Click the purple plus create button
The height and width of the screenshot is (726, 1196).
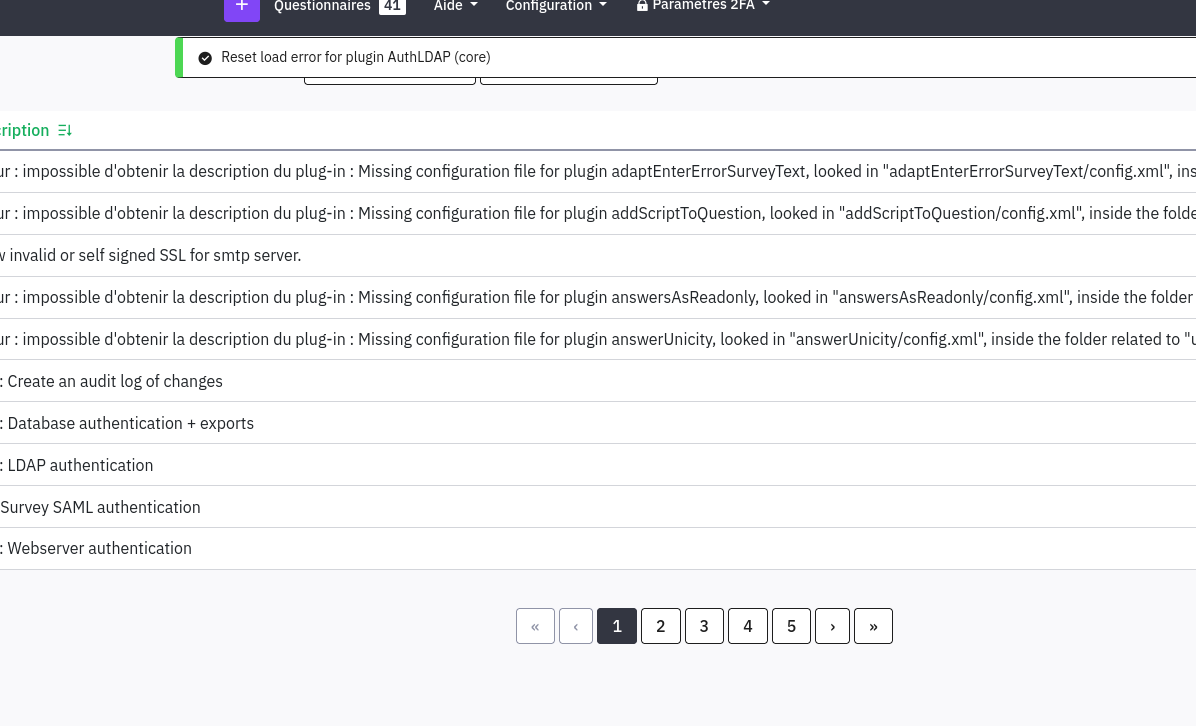[x=241, y=7]
